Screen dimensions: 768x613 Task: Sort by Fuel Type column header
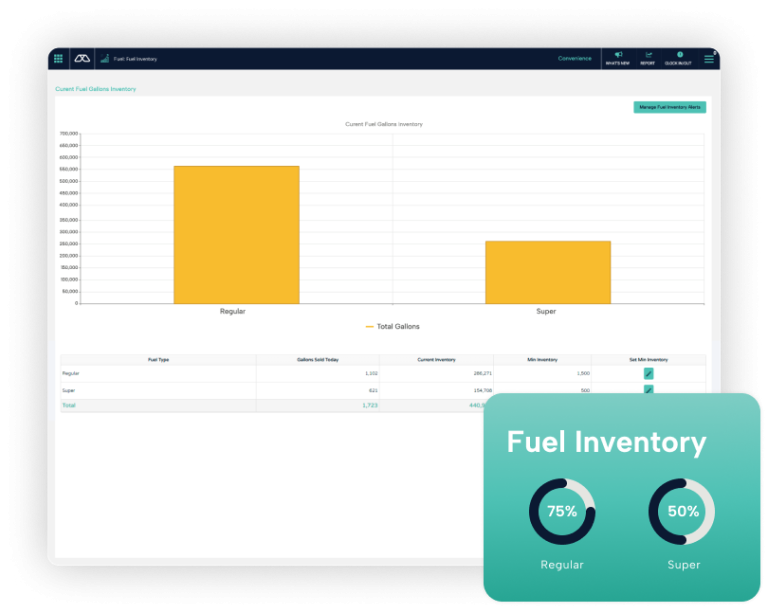coord(158,360)
